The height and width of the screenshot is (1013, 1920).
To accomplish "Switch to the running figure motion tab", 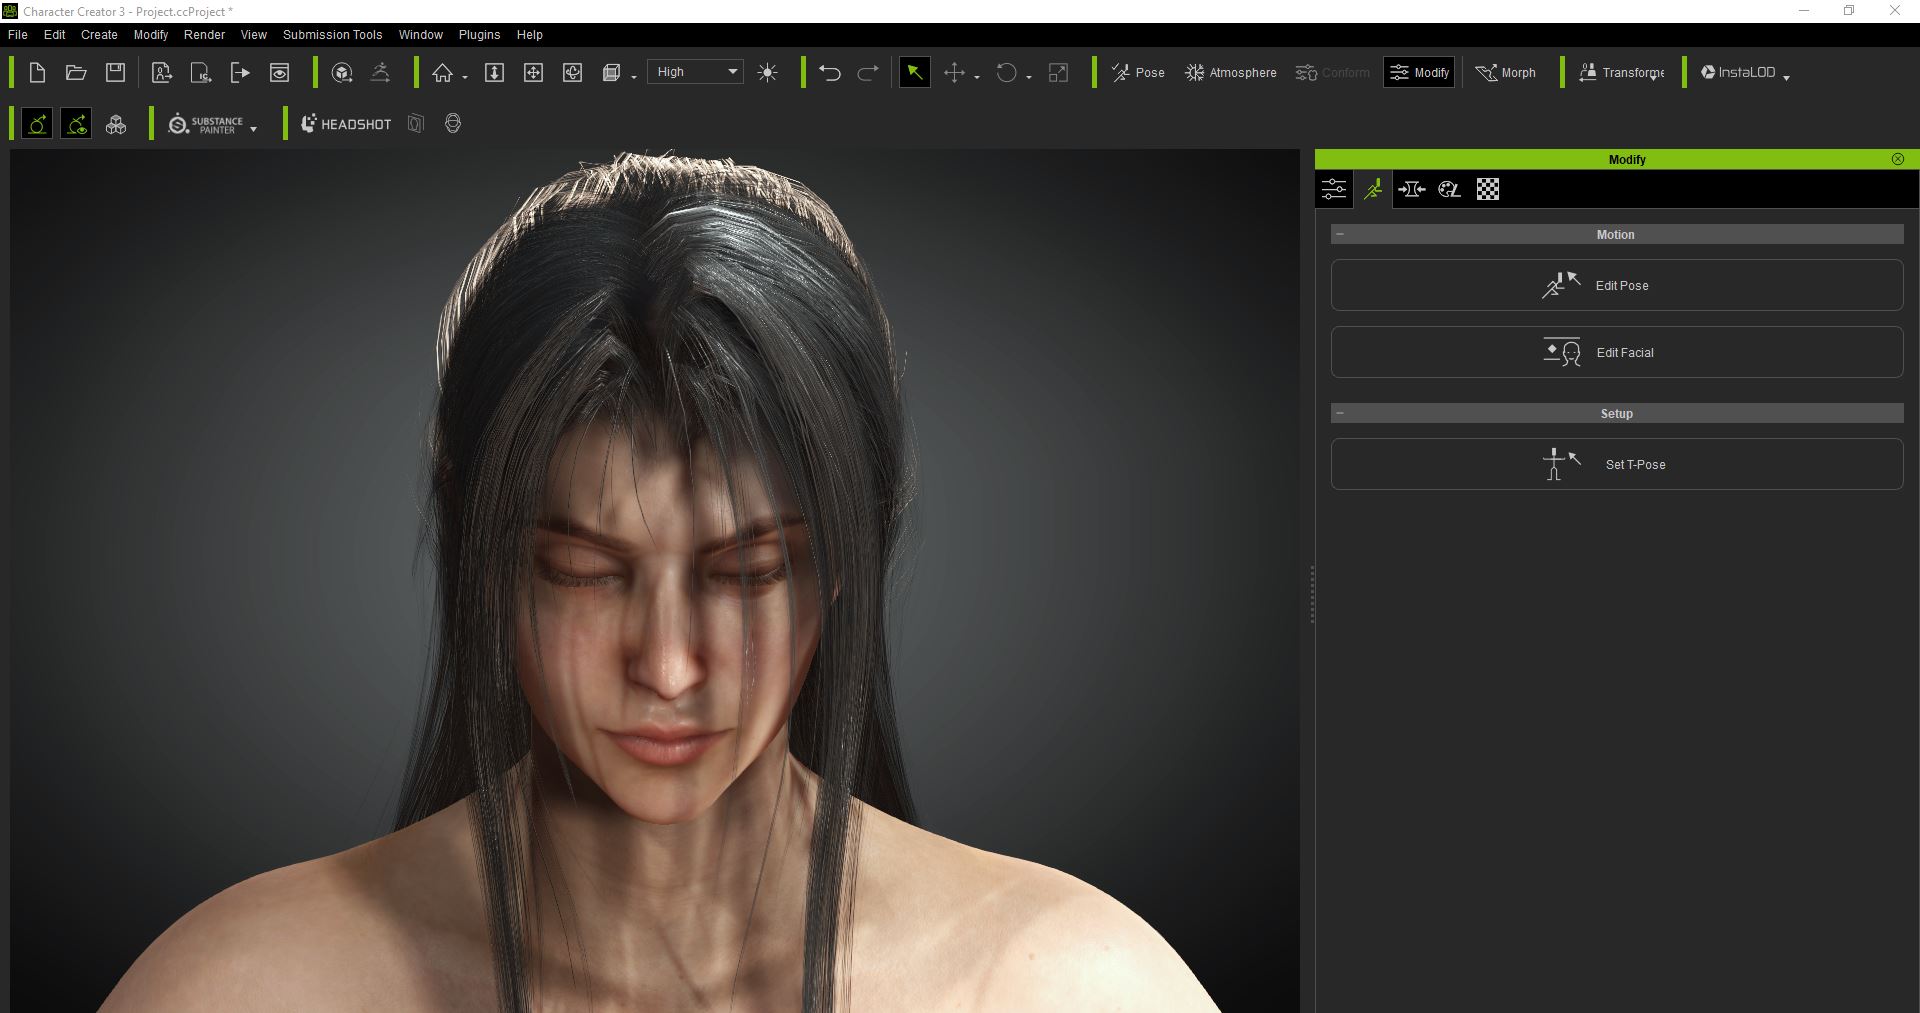I will coord(1373,189).
